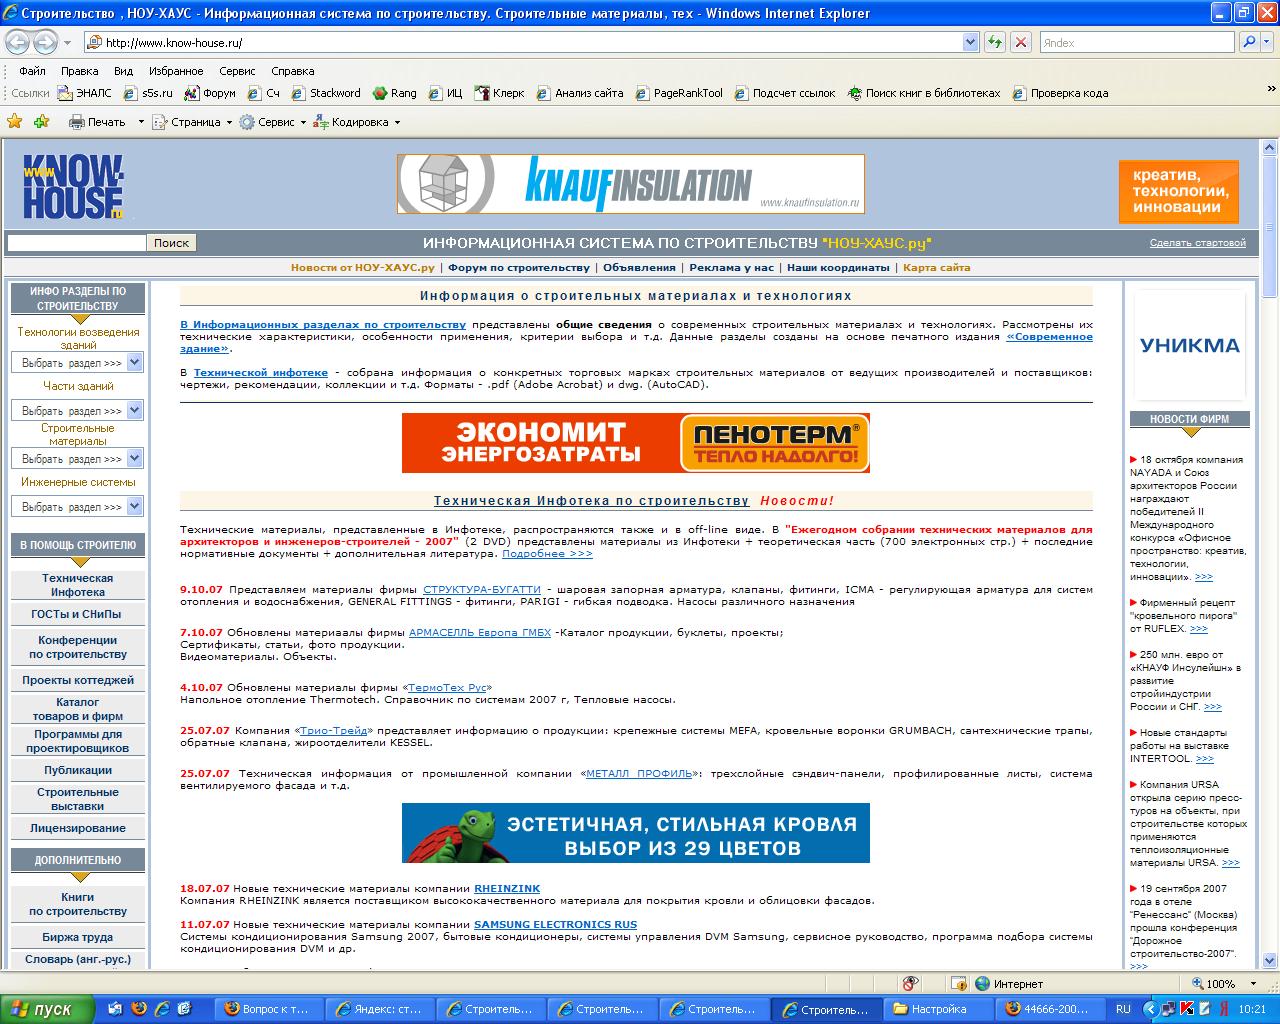This screenshot has height=1024, width=1280.
Task: Open the Вид menu
Action: coord(123,71)
